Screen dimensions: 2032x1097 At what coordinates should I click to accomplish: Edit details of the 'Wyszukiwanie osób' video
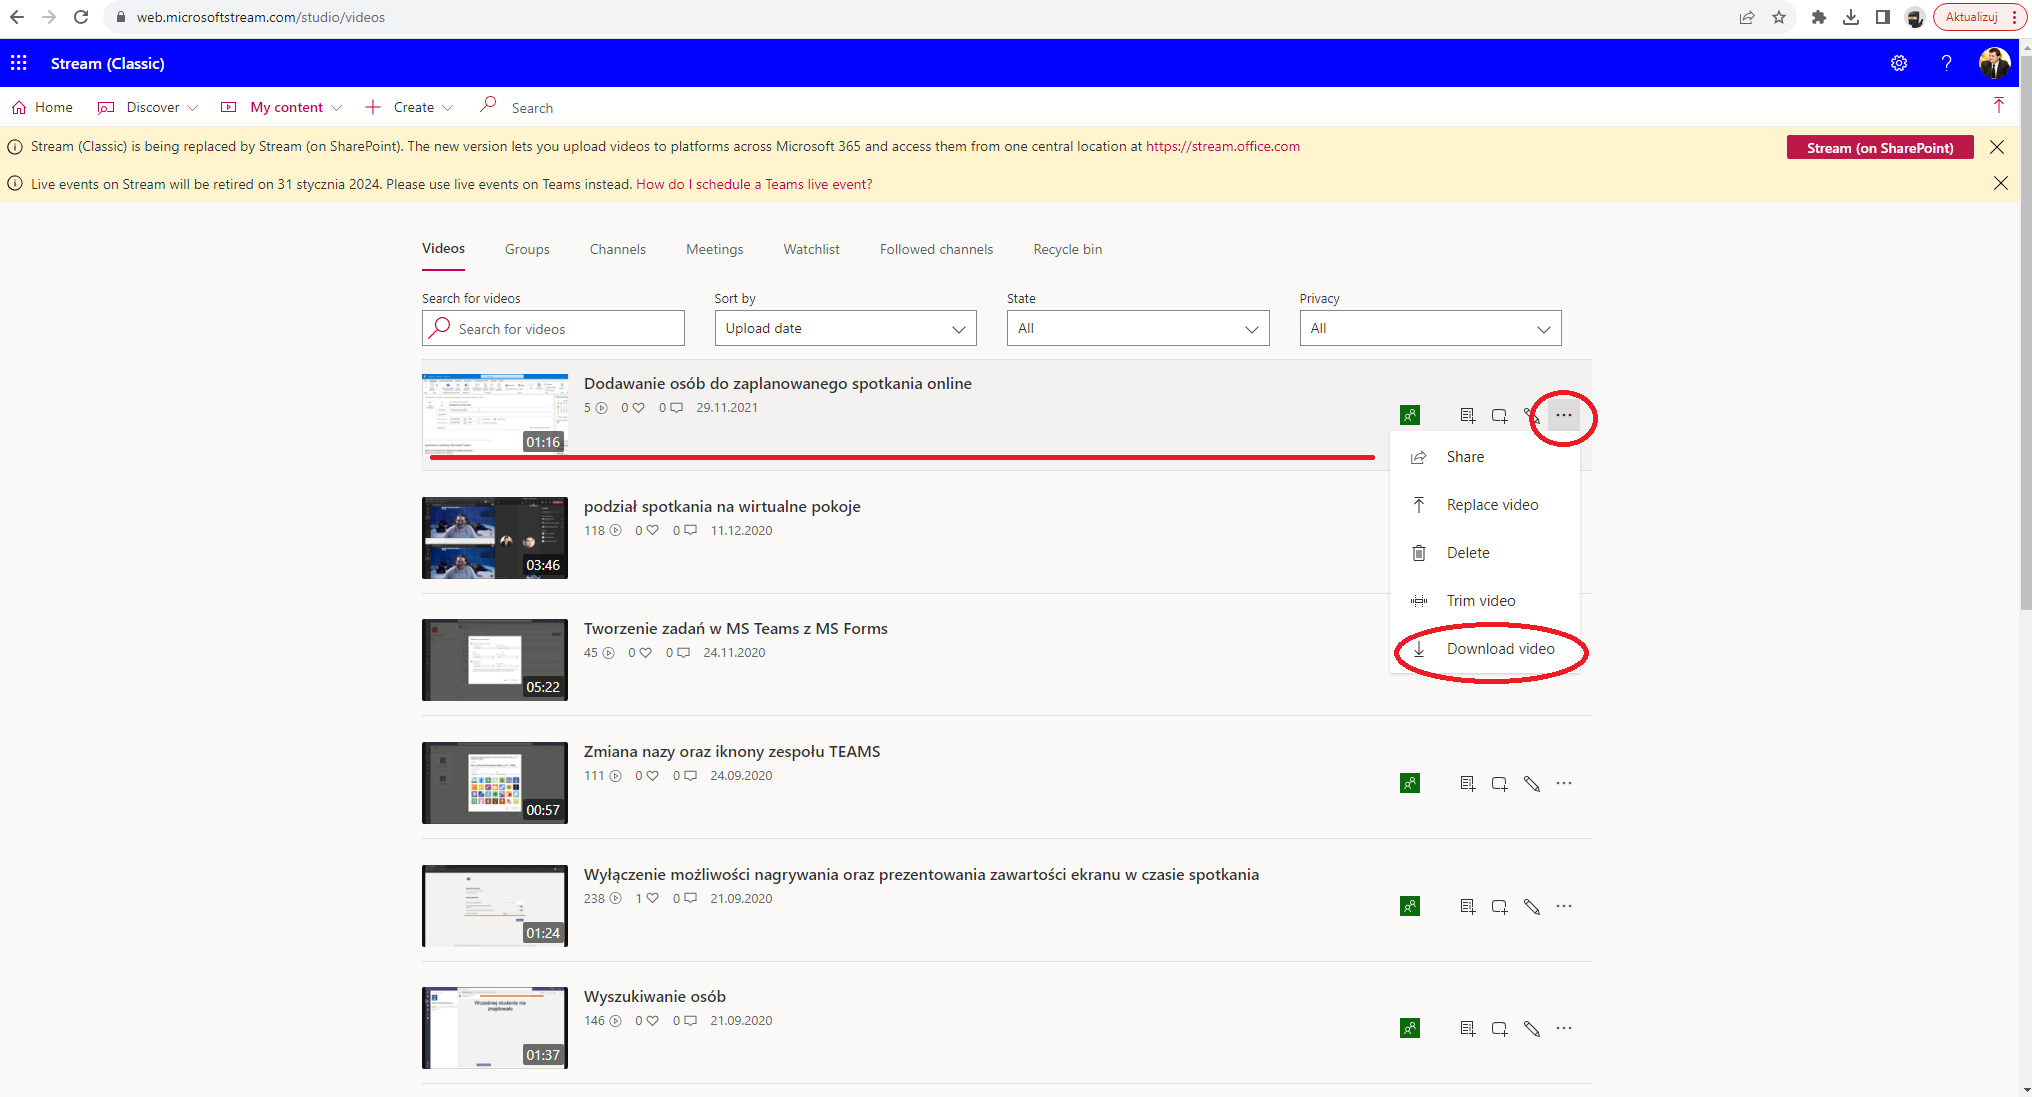coord(1531,1028)
